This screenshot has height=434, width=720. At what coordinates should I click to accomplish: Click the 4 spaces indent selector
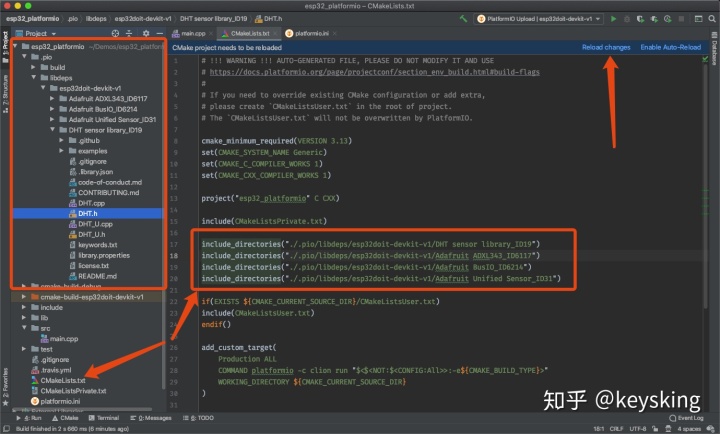pyautogui.click(x=689, y=429)
